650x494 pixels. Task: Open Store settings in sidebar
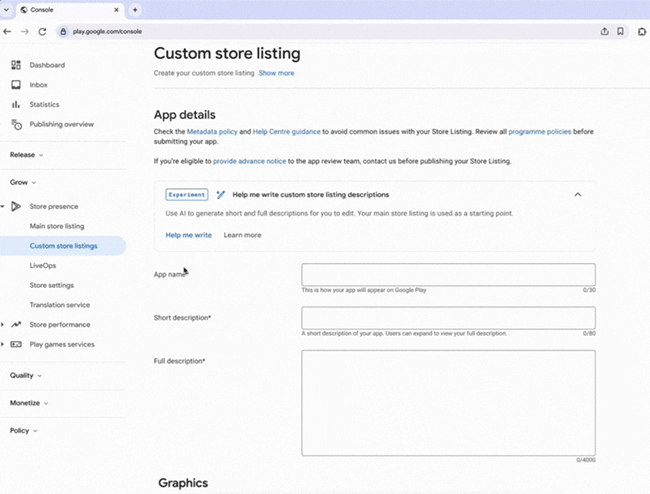click(x=52, y=285)
